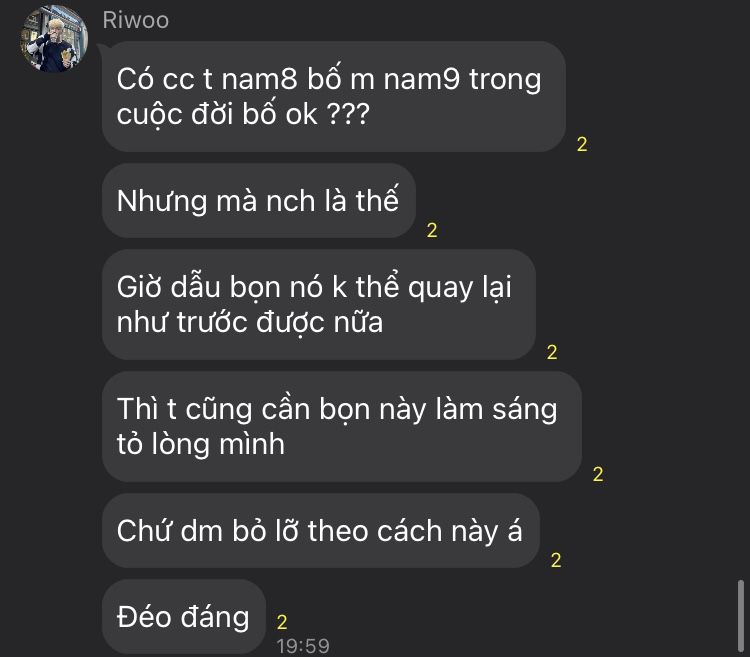The height and width of the screenshot is (657, 750).
Task: Select the 'Nhưng mà nch là thế' message
Action: point(258,200)
